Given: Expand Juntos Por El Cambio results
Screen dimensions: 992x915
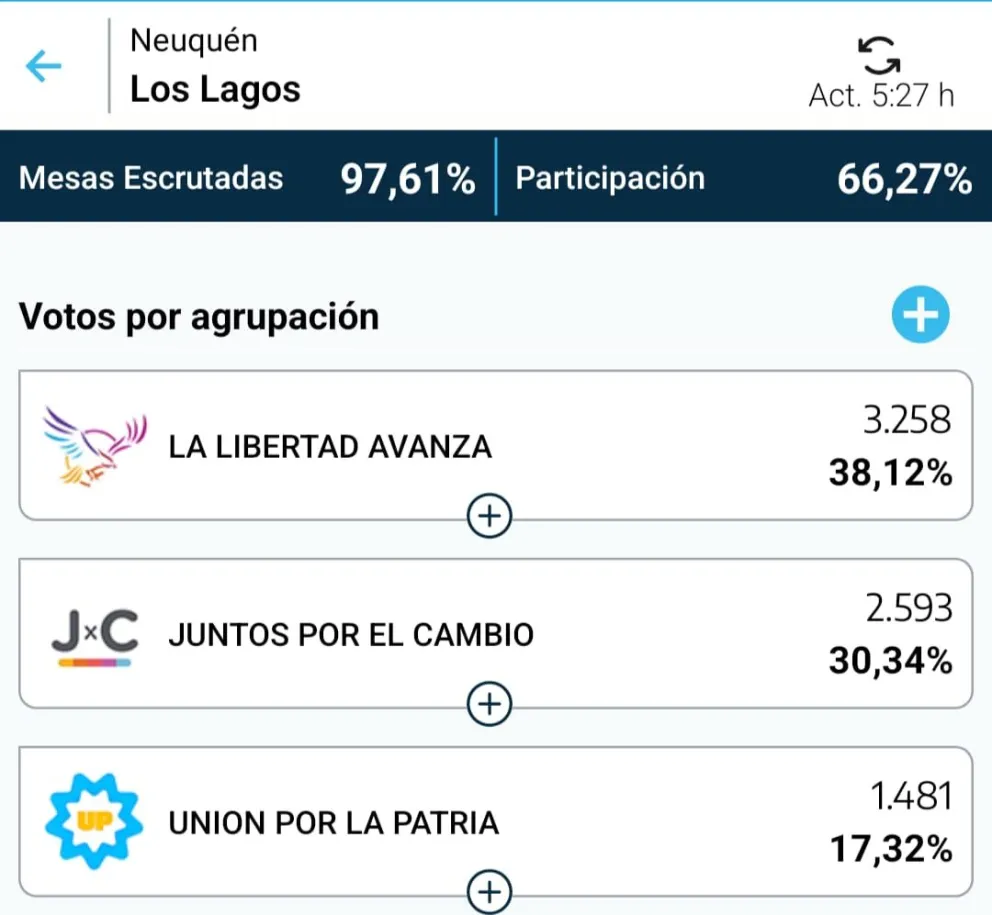Looking at the screenshot, I should tap(489, 704).
